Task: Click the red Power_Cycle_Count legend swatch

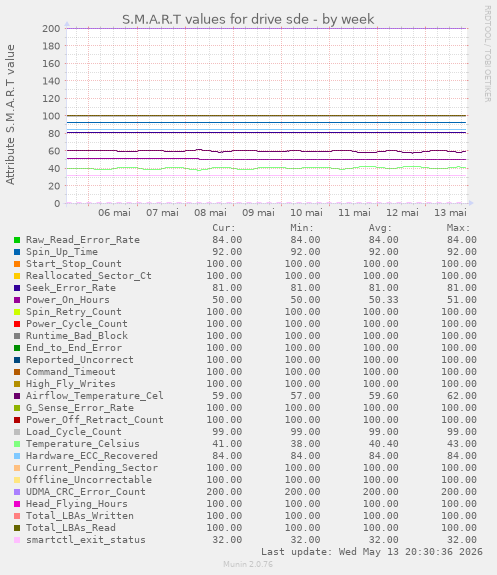Action: pyautogui.click(x=17, y=324)
